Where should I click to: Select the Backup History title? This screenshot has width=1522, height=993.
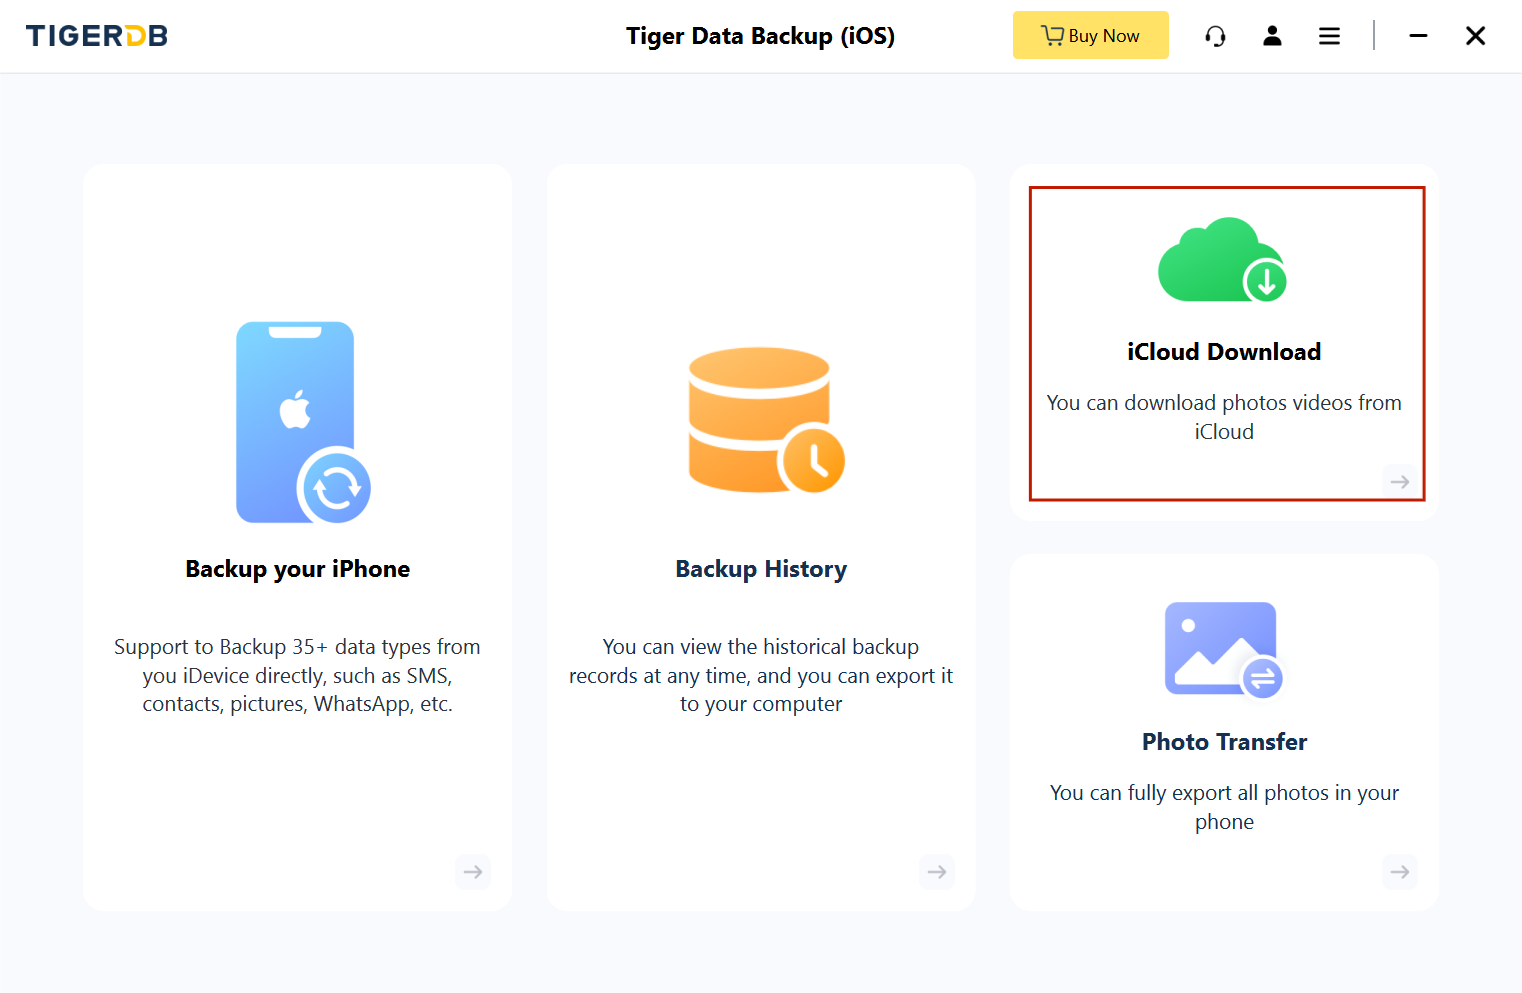[761, 569]
